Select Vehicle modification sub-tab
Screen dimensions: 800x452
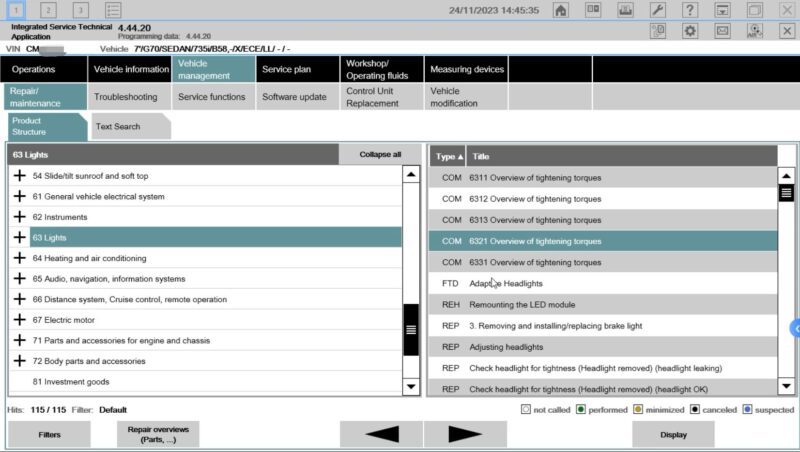click(x=466, y=97)
